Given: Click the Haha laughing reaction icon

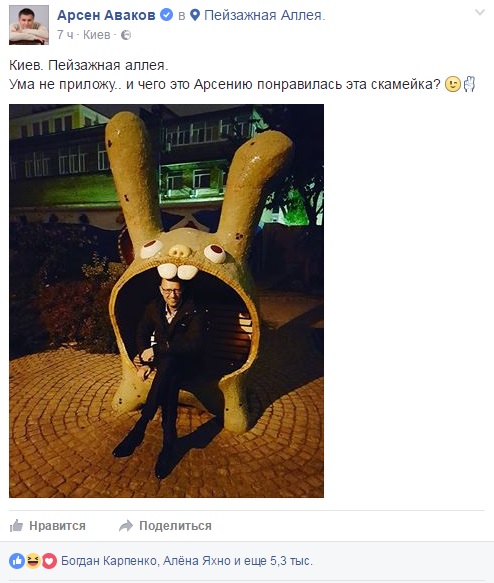Looking at the screenshot, I should [33, 561].
